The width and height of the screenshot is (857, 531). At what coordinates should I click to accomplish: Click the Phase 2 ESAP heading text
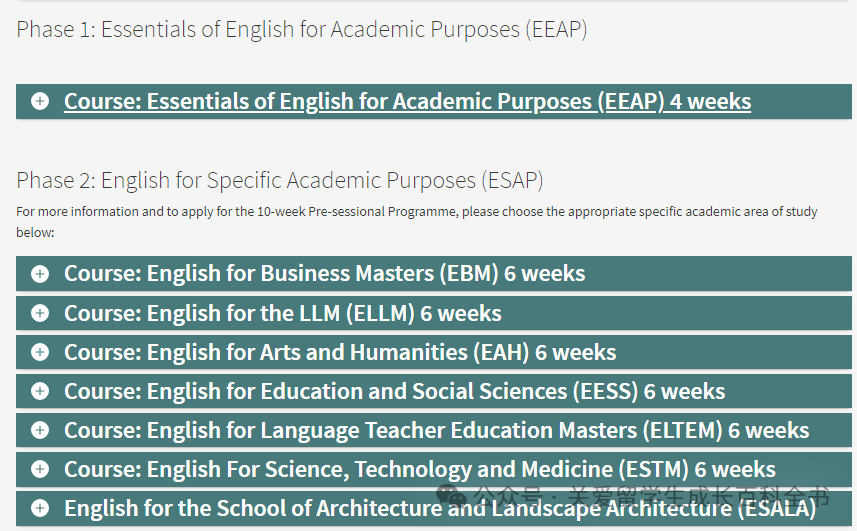point(280,180)
